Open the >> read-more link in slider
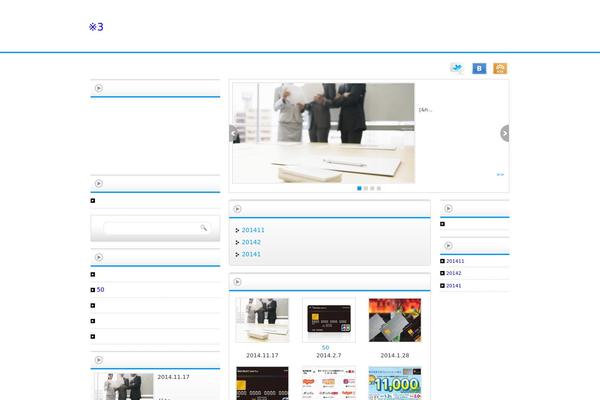Viewport: 600px width, 400px height. click(500, 175)
